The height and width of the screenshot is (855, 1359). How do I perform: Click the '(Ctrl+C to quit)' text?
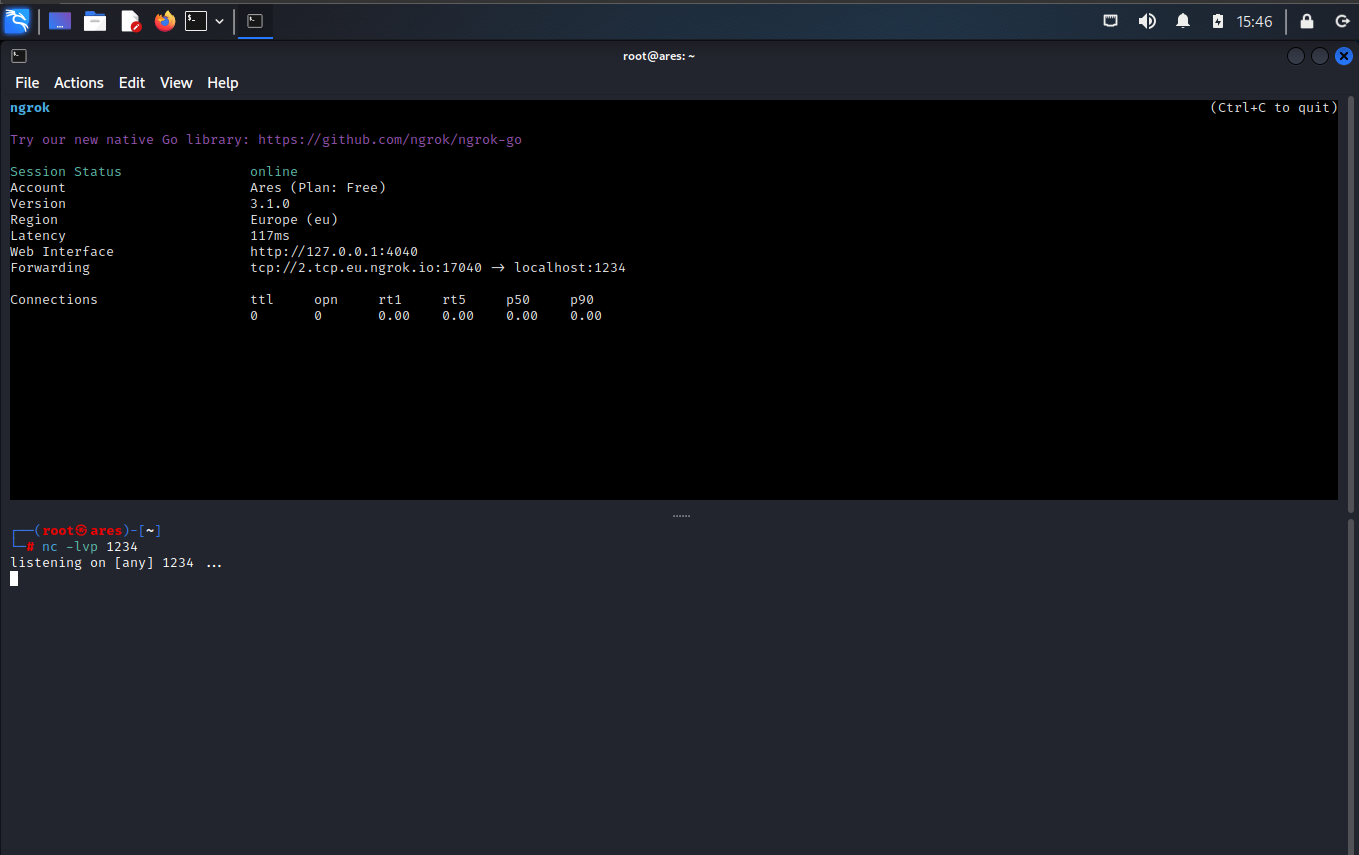[x=1274, y=108]
